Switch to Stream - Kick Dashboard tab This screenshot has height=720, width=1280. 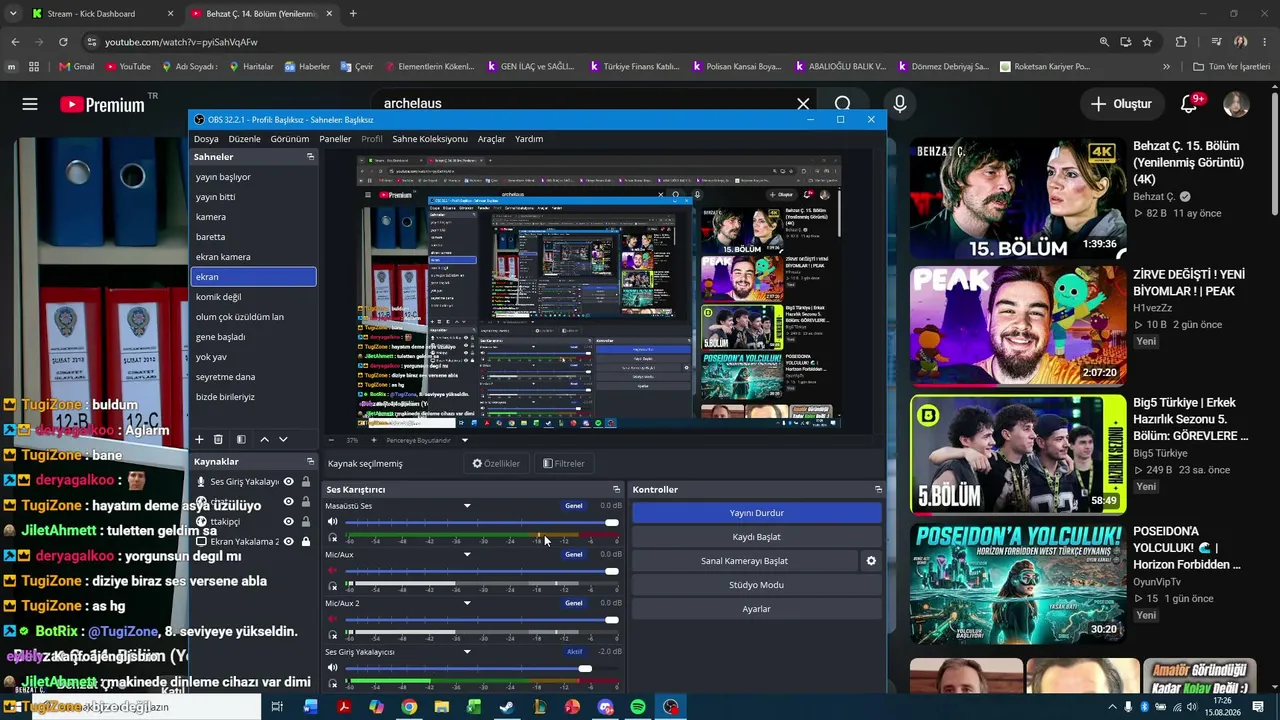coord(102,14)
